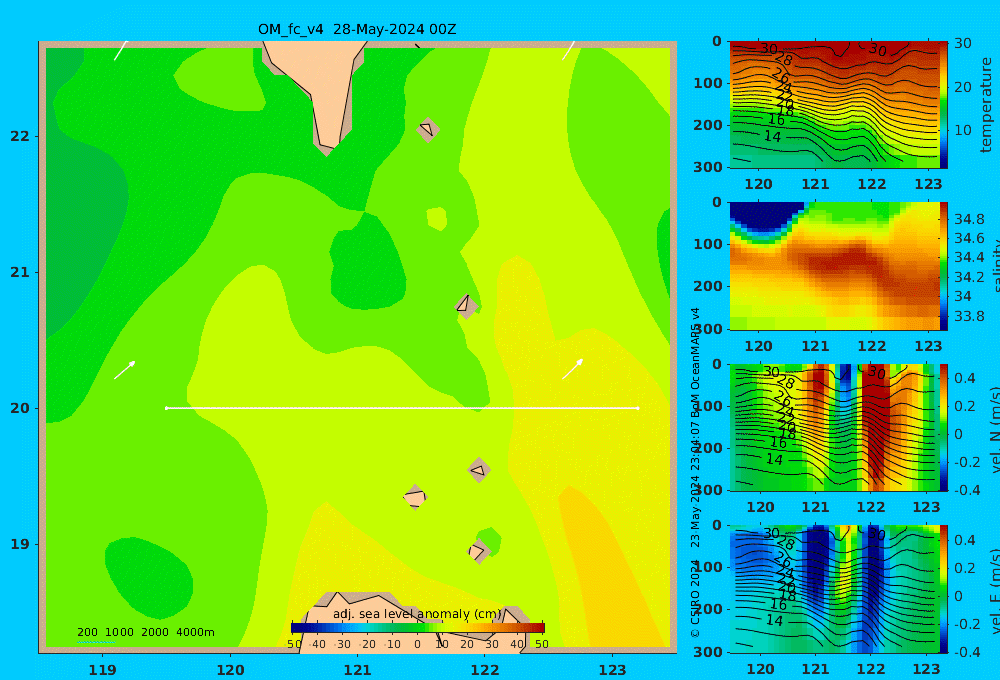Click the 34.8 tick on salinity colorbar
Screen dimensions: 1000x680
click(969, 219)
